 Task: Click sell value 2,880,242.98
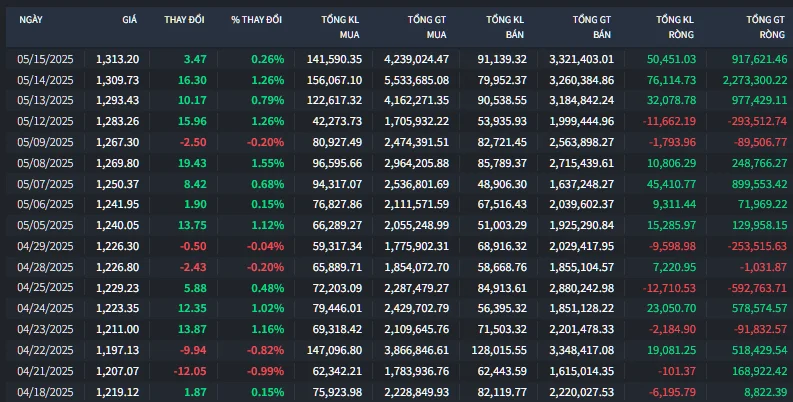[x=582, y=288]
